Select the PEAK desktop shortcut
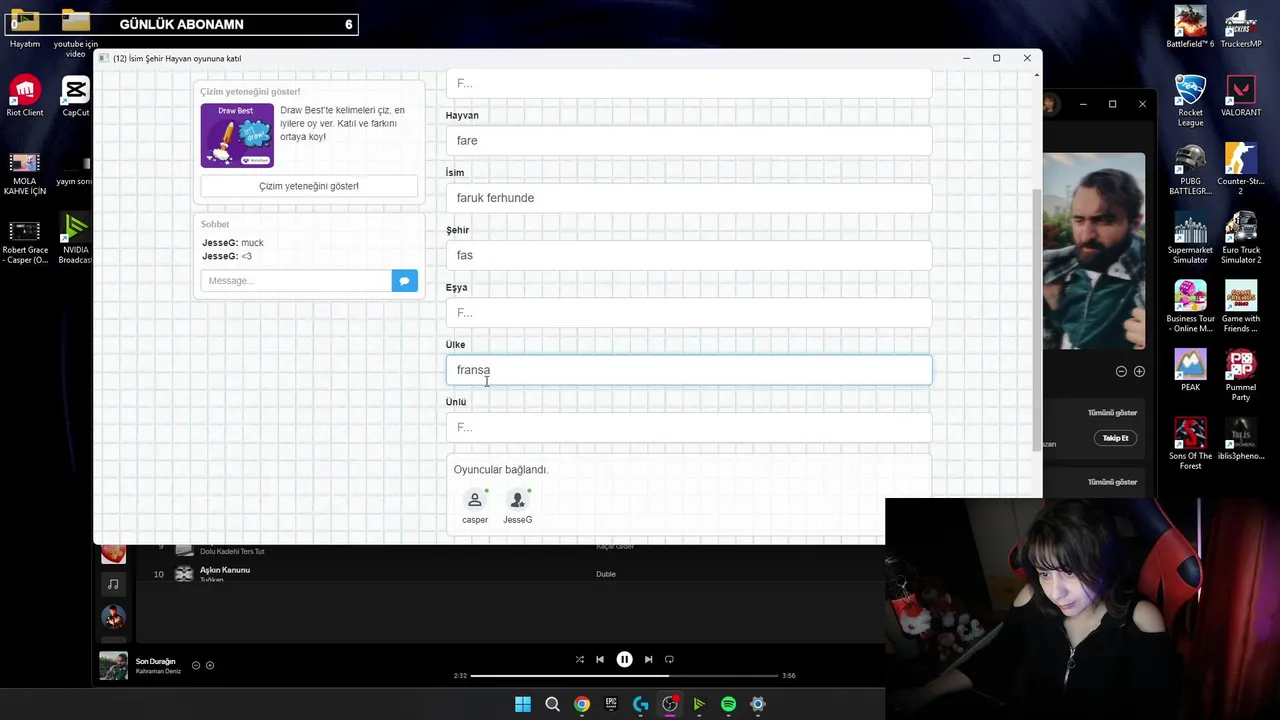1280x720 pixels. (x=1190, y=370)
